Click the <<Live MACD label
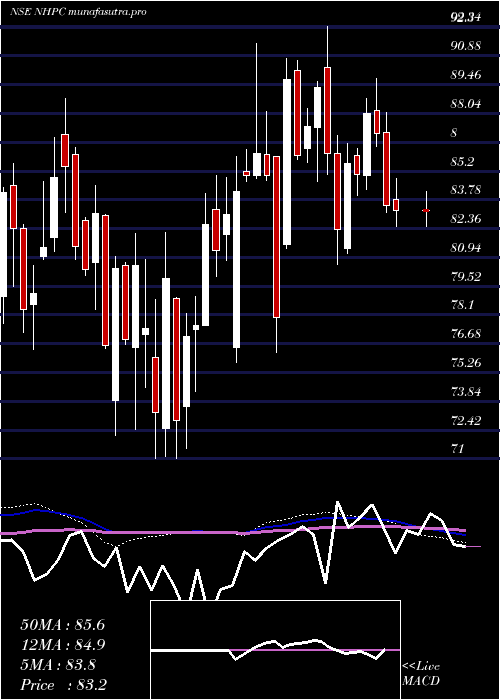The image size is (500, 700). point(421,674)
